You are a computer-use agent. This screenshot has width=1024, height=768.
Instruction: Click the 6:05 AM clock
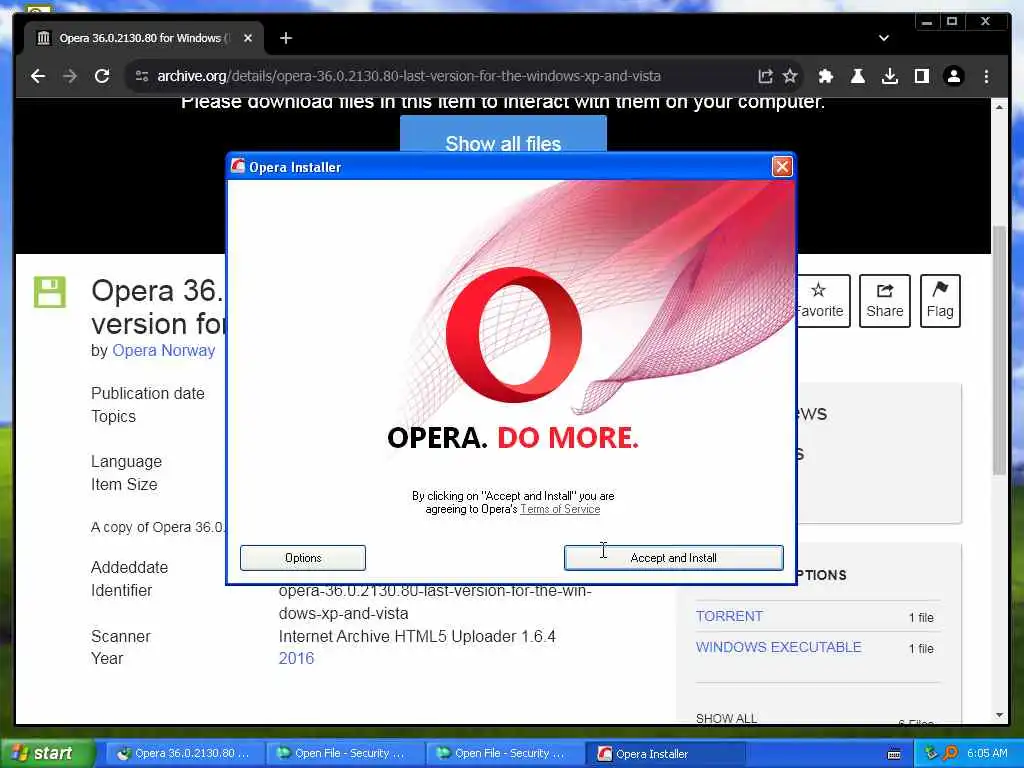[987, 753]
